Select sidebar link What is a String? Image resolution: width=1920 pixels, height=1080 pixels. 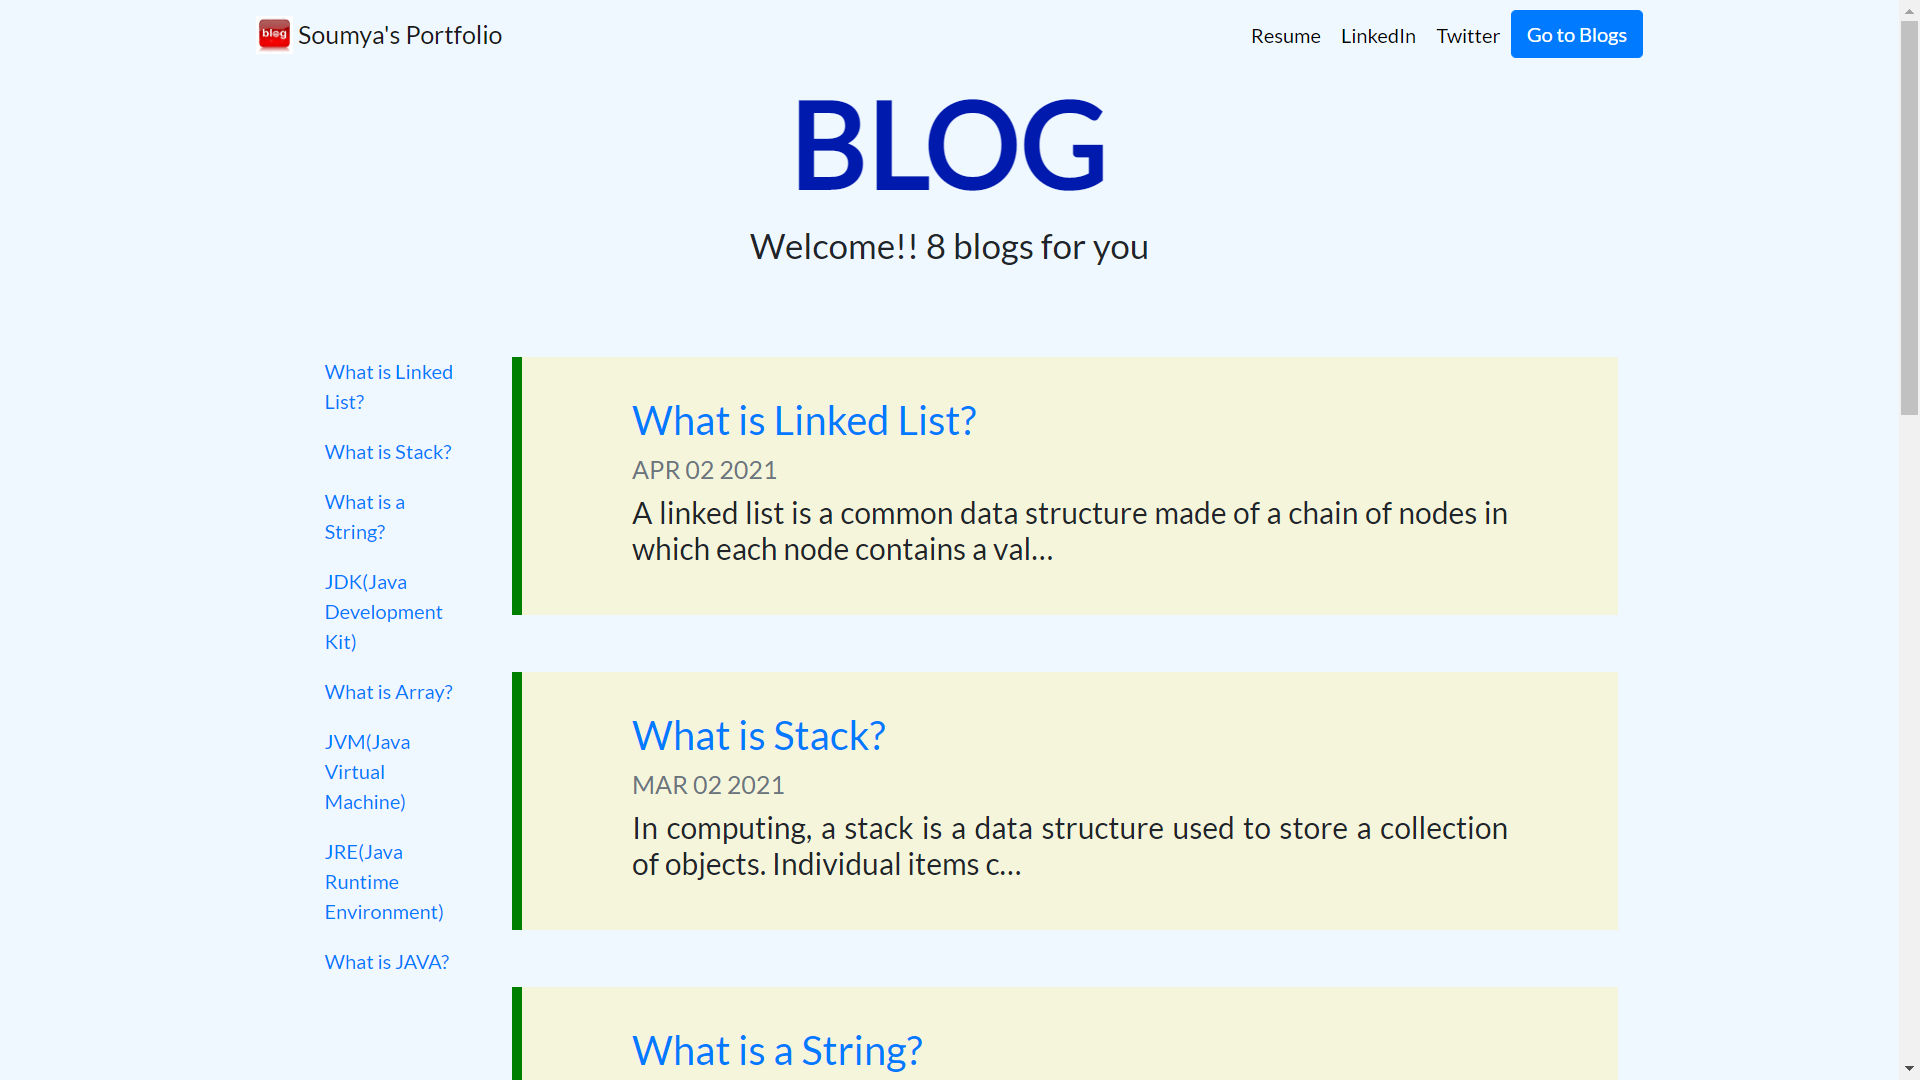[x=365, y=517]
